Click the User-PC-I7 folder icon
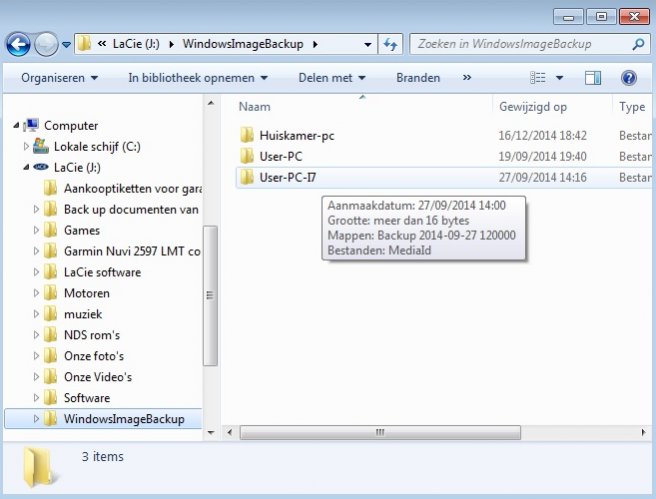The image size is (656, 499). pyautogui.click(x=247, y=177)
